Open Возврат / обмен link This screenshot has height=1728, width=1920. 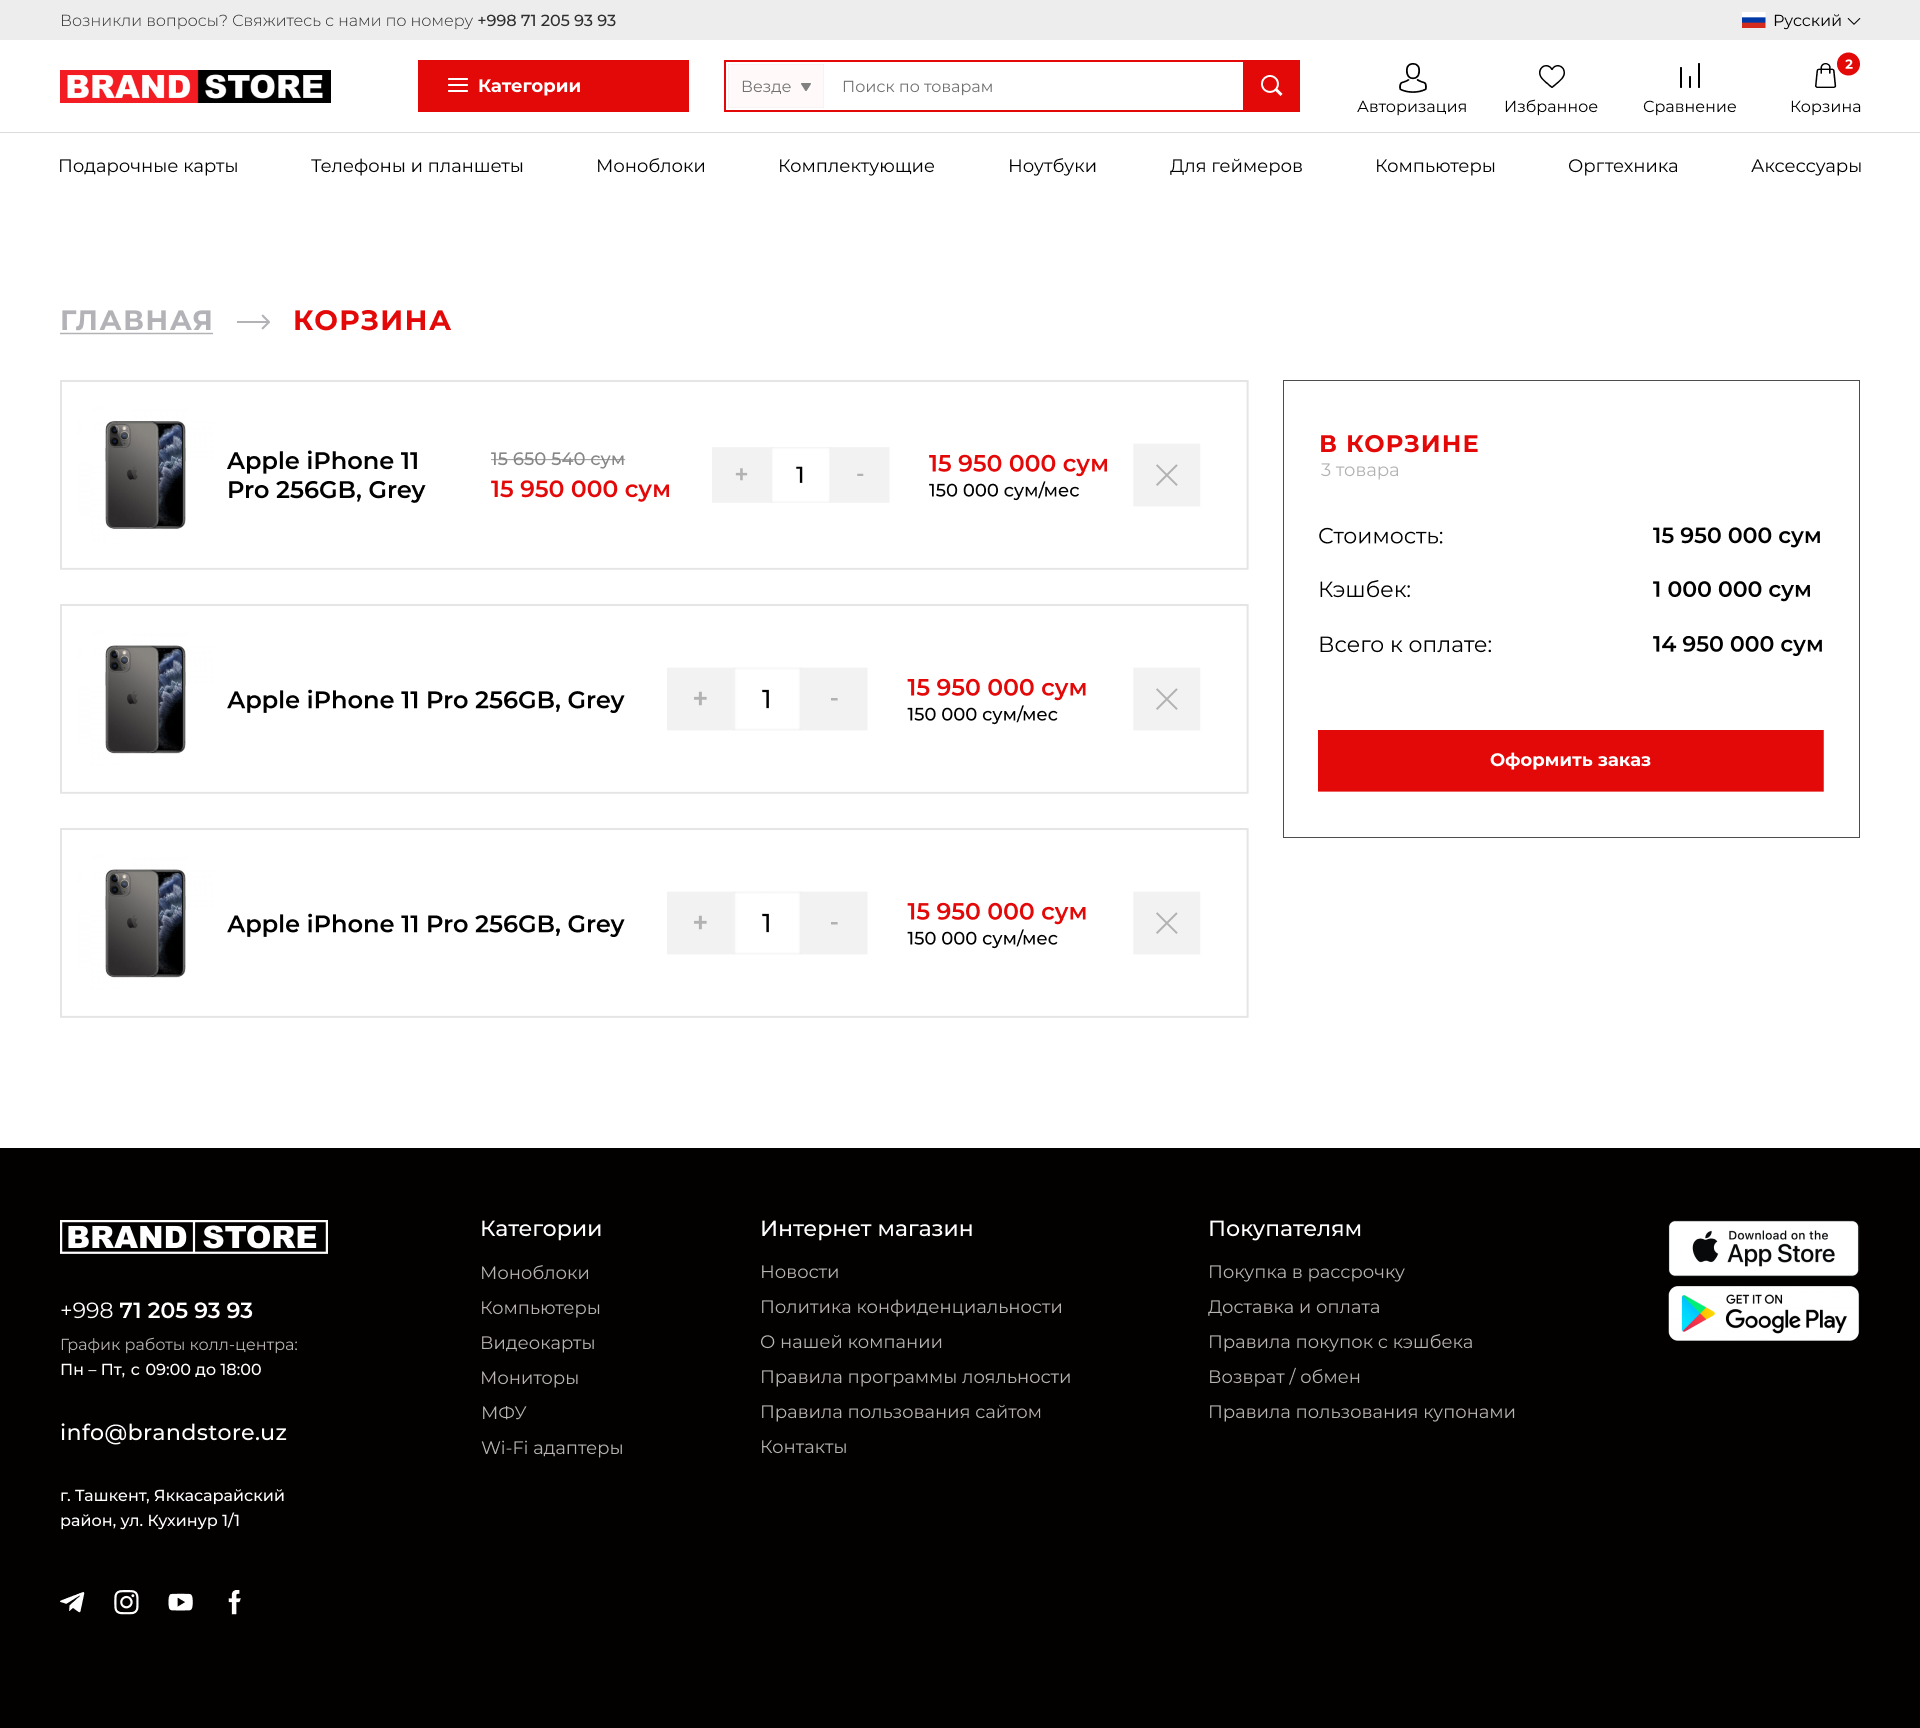click(x=1284, y=1376)
